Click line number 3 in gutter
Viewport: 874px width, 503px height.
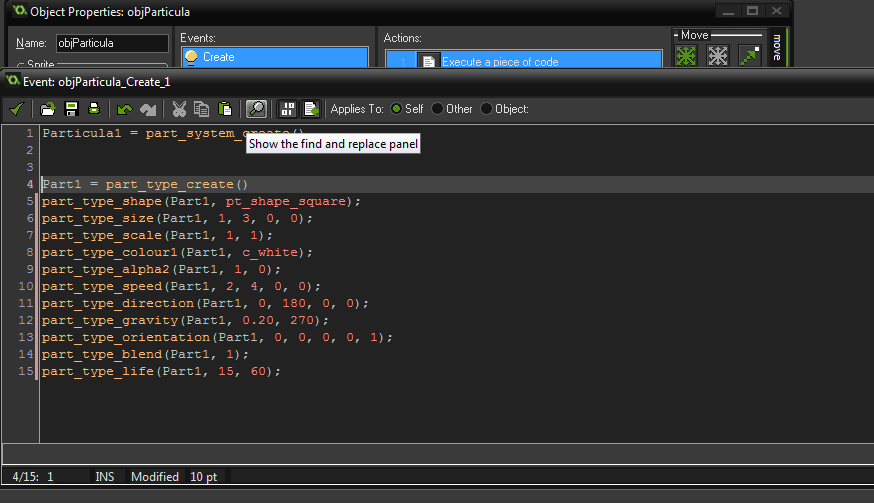(x=30, y=167)
